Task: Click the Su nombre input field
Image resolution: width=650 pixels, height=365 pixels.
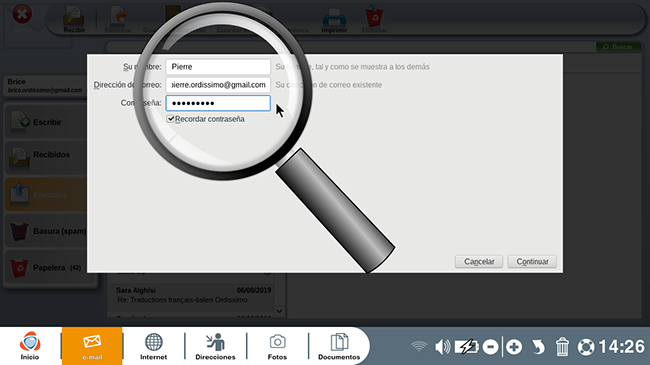Action: point(218,67)
